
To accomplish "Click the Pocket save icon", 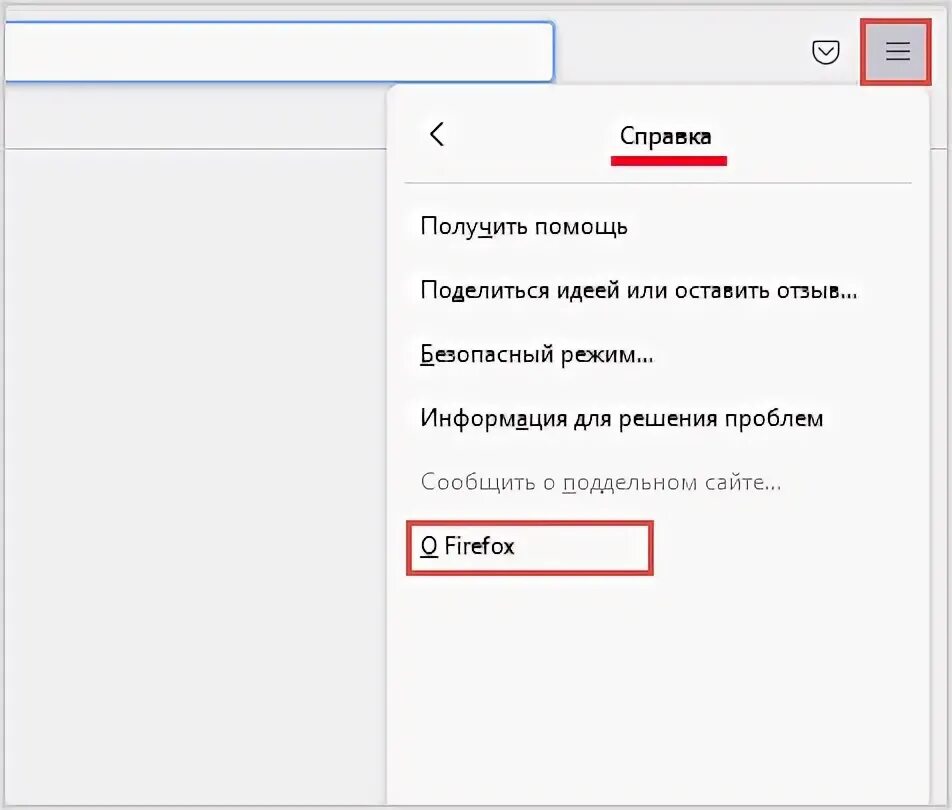I will 825,52.
